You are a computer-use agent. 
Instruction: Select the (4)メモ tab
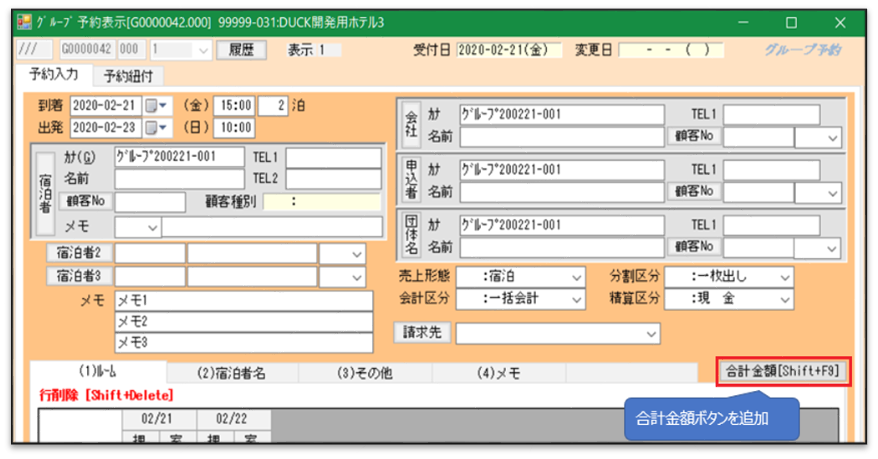498,373
